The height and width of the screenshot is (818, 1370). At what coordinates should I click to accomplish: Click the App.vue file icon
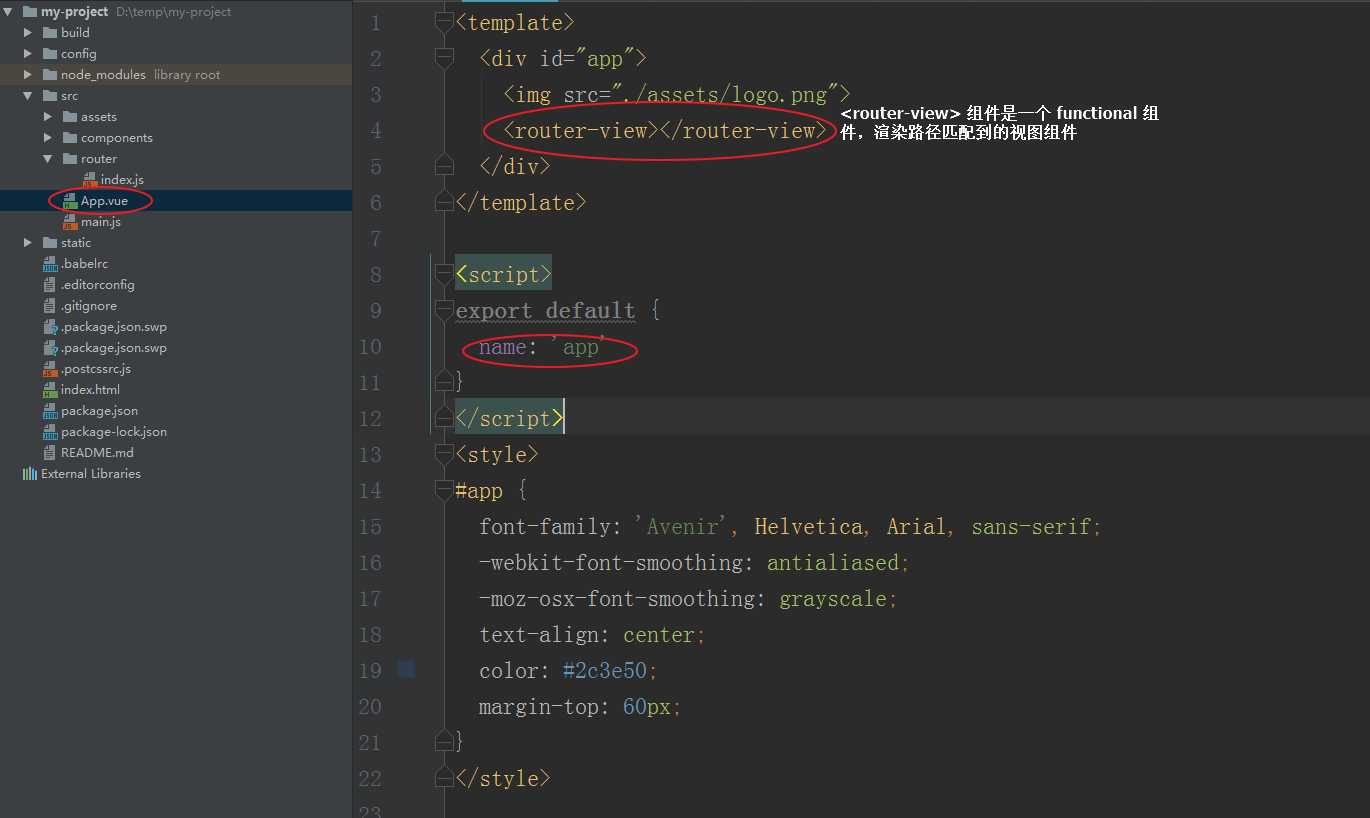(70, 201)
